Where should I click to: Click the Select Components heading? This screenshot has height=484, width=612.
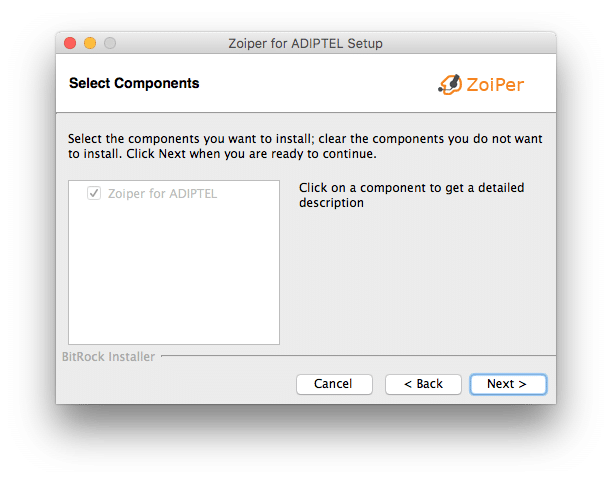134,83
